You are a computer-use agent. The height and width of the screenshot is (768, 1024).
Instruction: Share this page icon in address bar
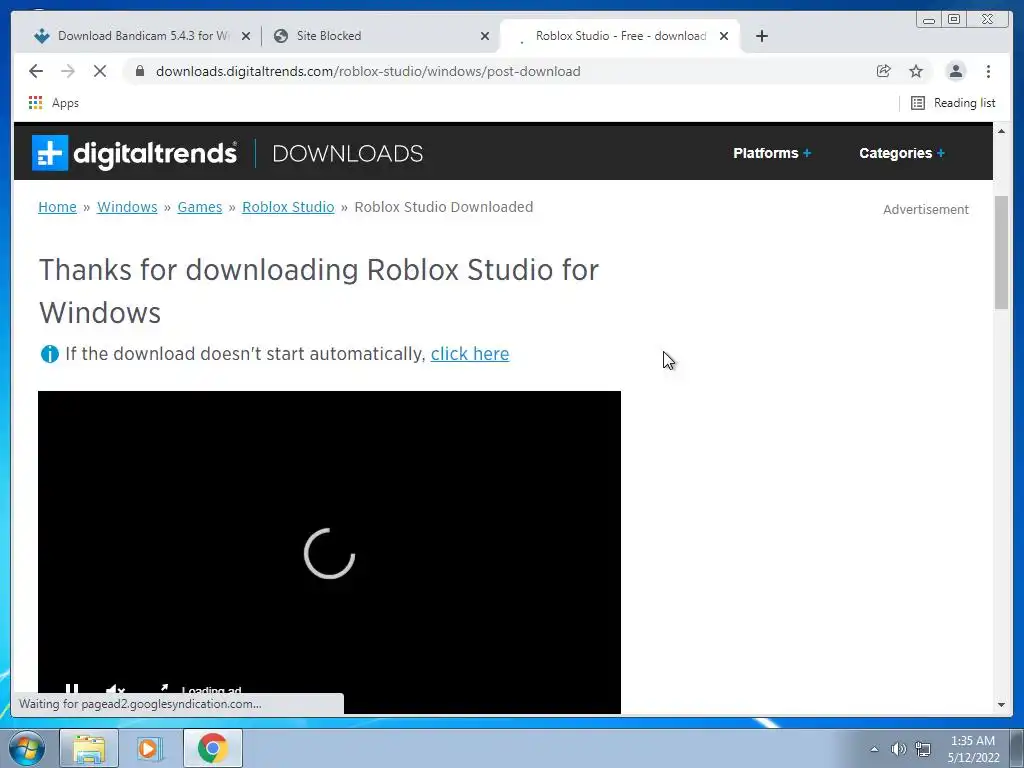pyautogui.click(x=884, y=71)
